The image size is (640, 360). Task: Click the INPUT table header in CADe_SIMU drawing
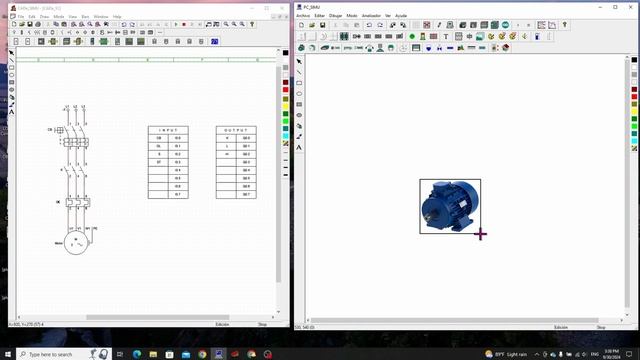(168, 130)
